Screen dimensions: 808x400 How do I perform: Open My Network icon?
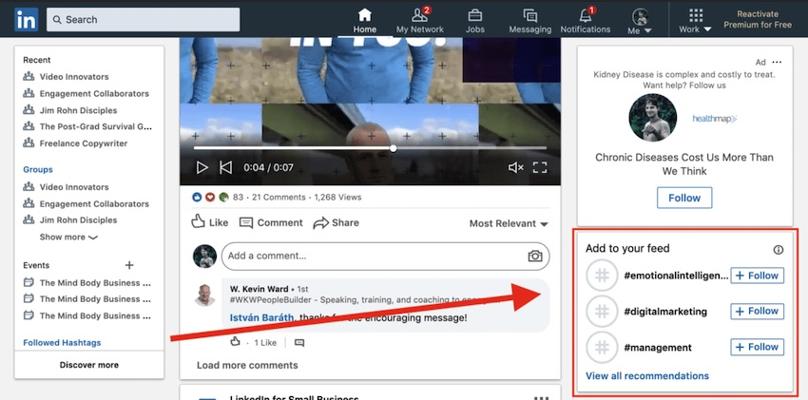click(x=420, y=15)
